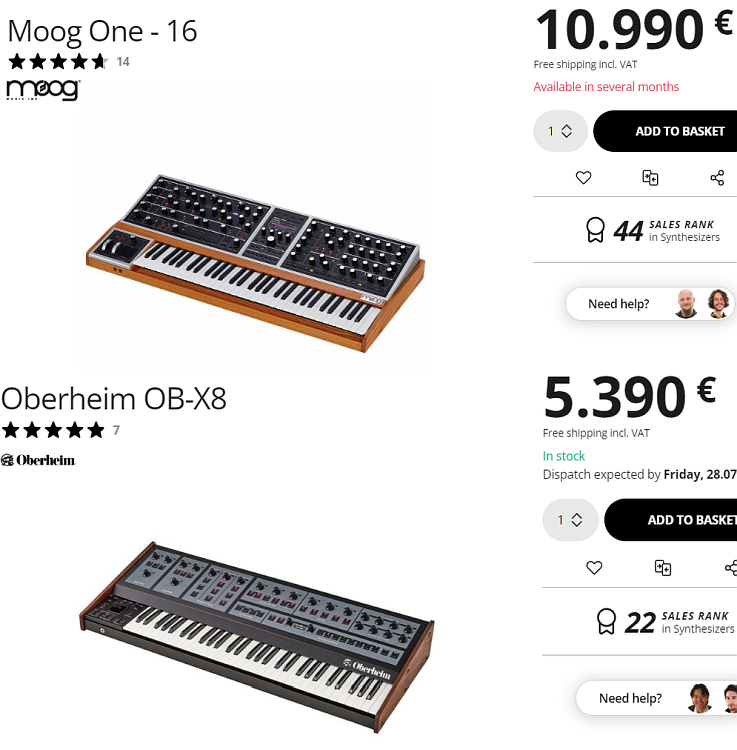Add Oberheim OB-X8 to basket
Screen dimensions: 737x750
(x=671, y=520)
